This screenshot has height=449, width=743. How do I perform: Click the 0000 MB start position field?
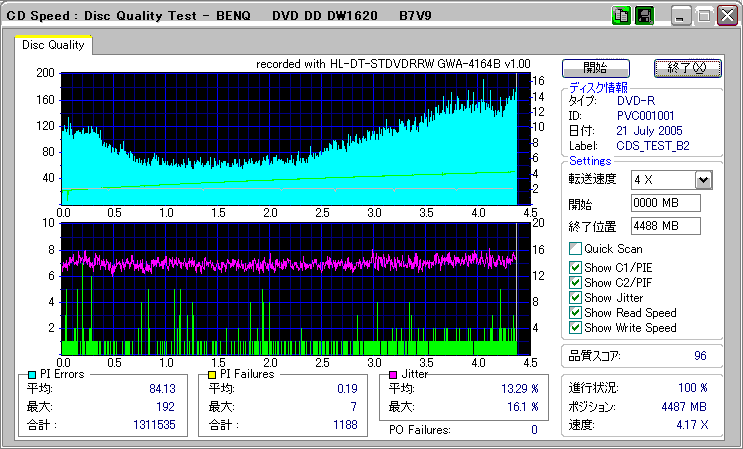click(x=665, y=204)
